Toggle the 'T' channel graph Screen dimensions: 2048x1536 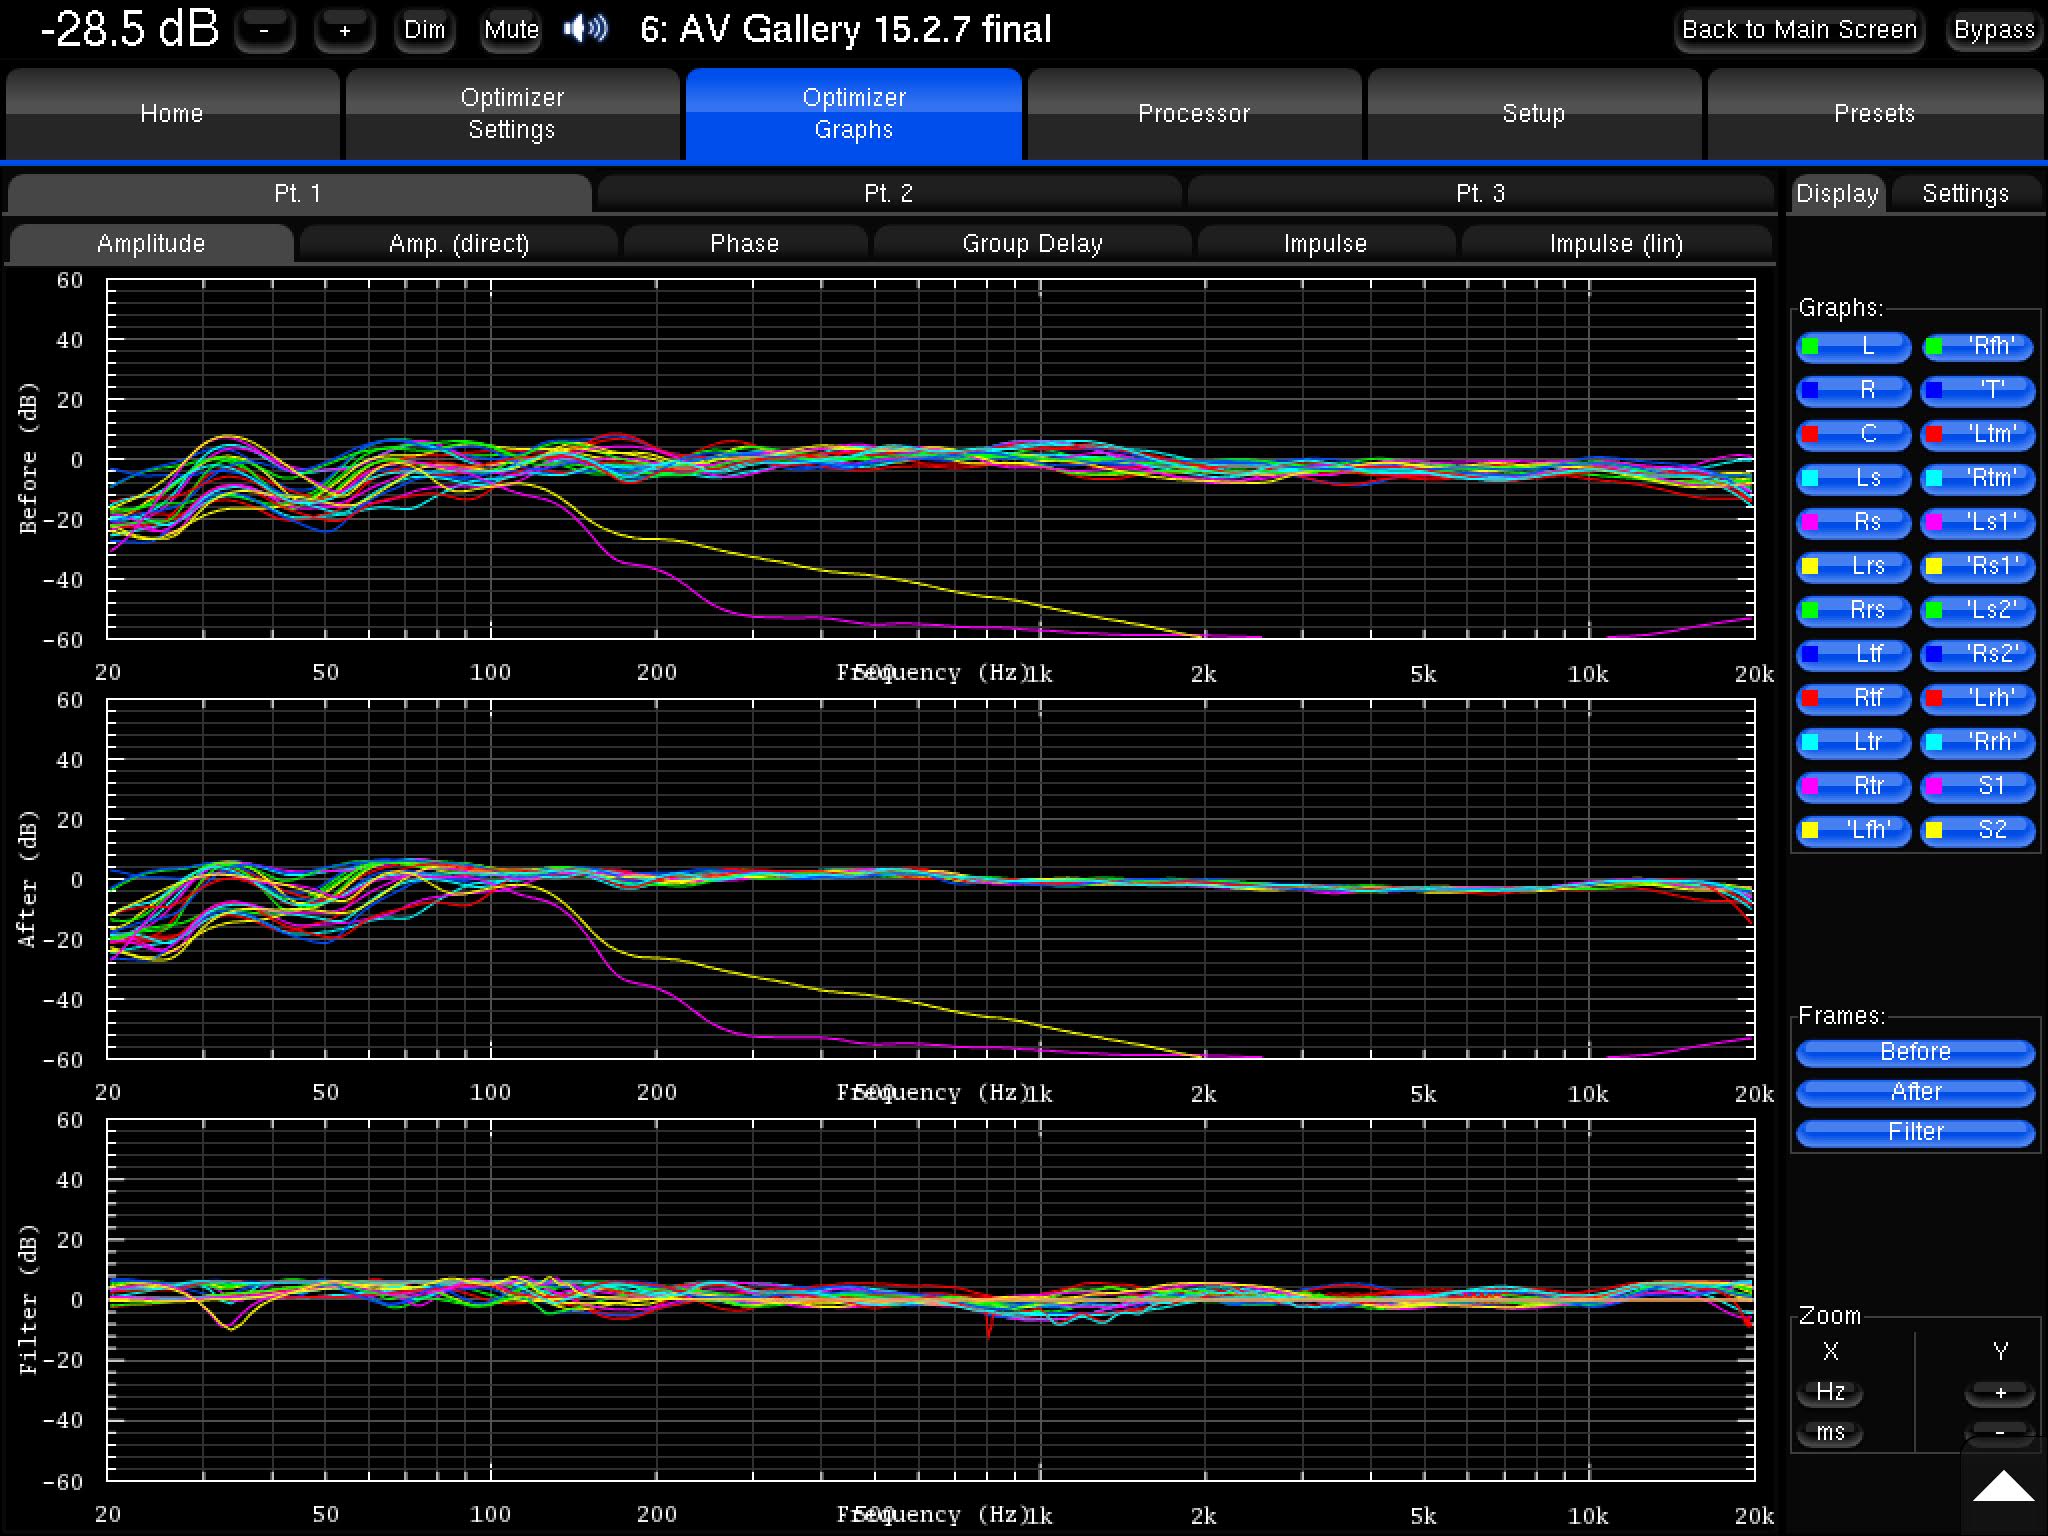1978,390
